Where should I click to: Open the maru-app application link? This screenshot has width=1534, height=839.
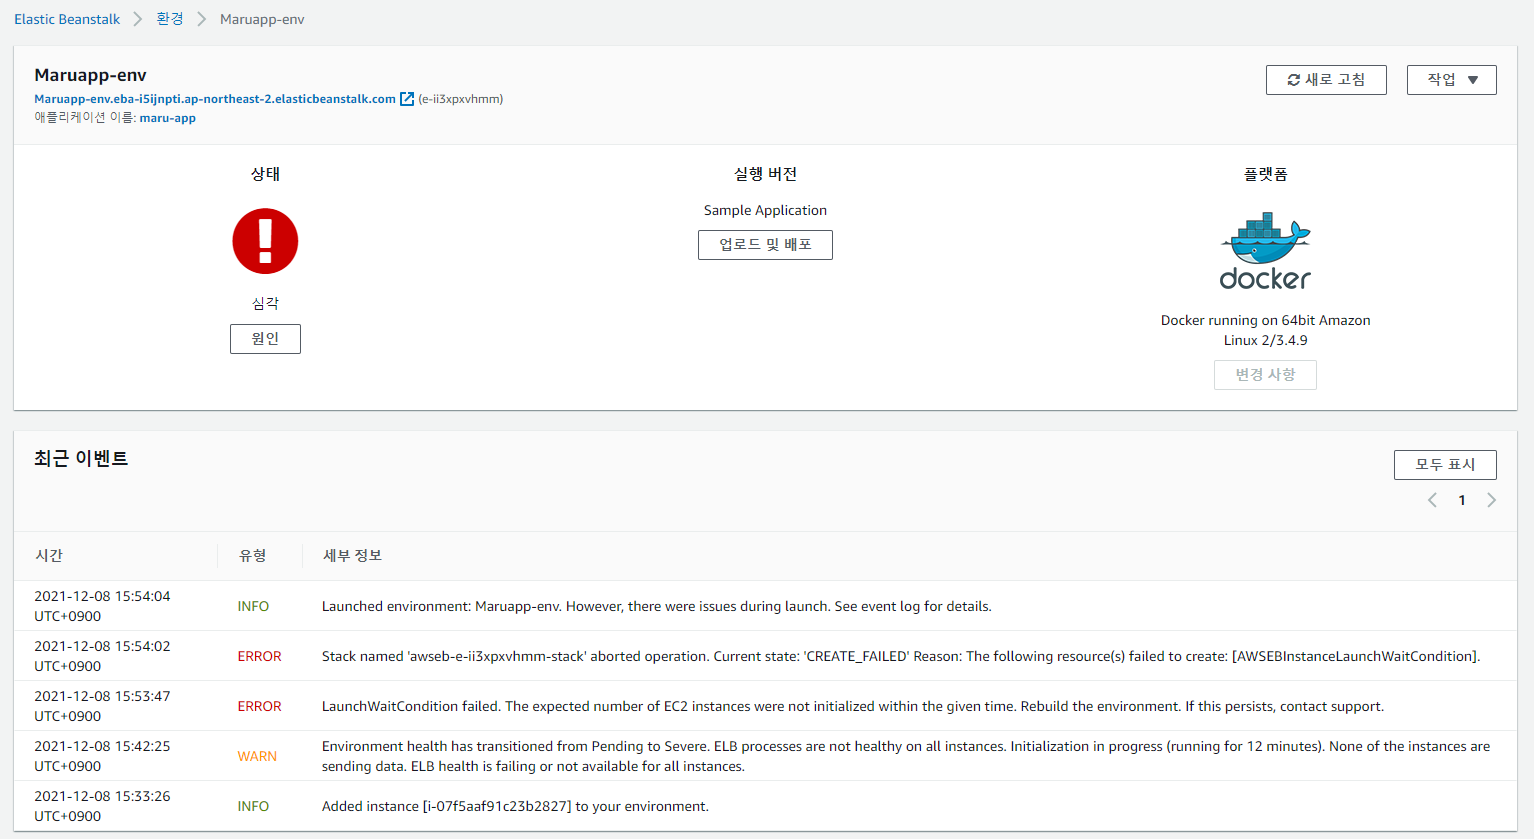(x=168, y=118)
